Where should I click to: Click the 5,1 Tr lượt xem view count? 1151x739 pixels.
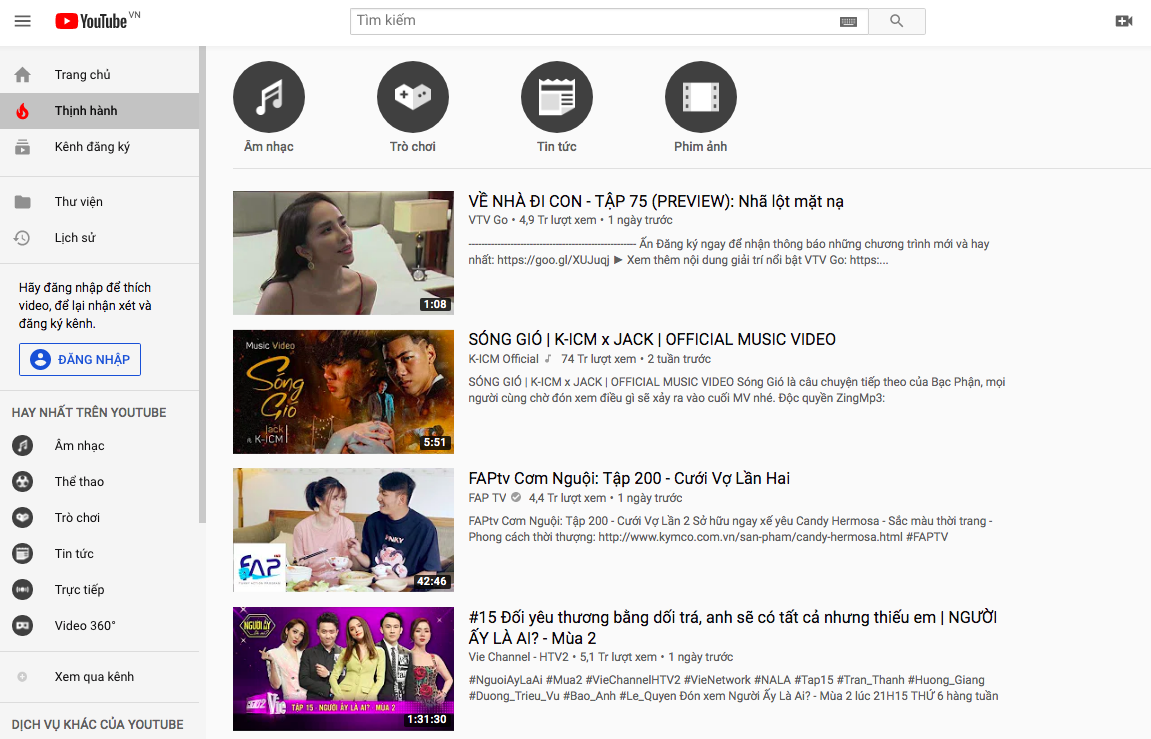[618, 657]
